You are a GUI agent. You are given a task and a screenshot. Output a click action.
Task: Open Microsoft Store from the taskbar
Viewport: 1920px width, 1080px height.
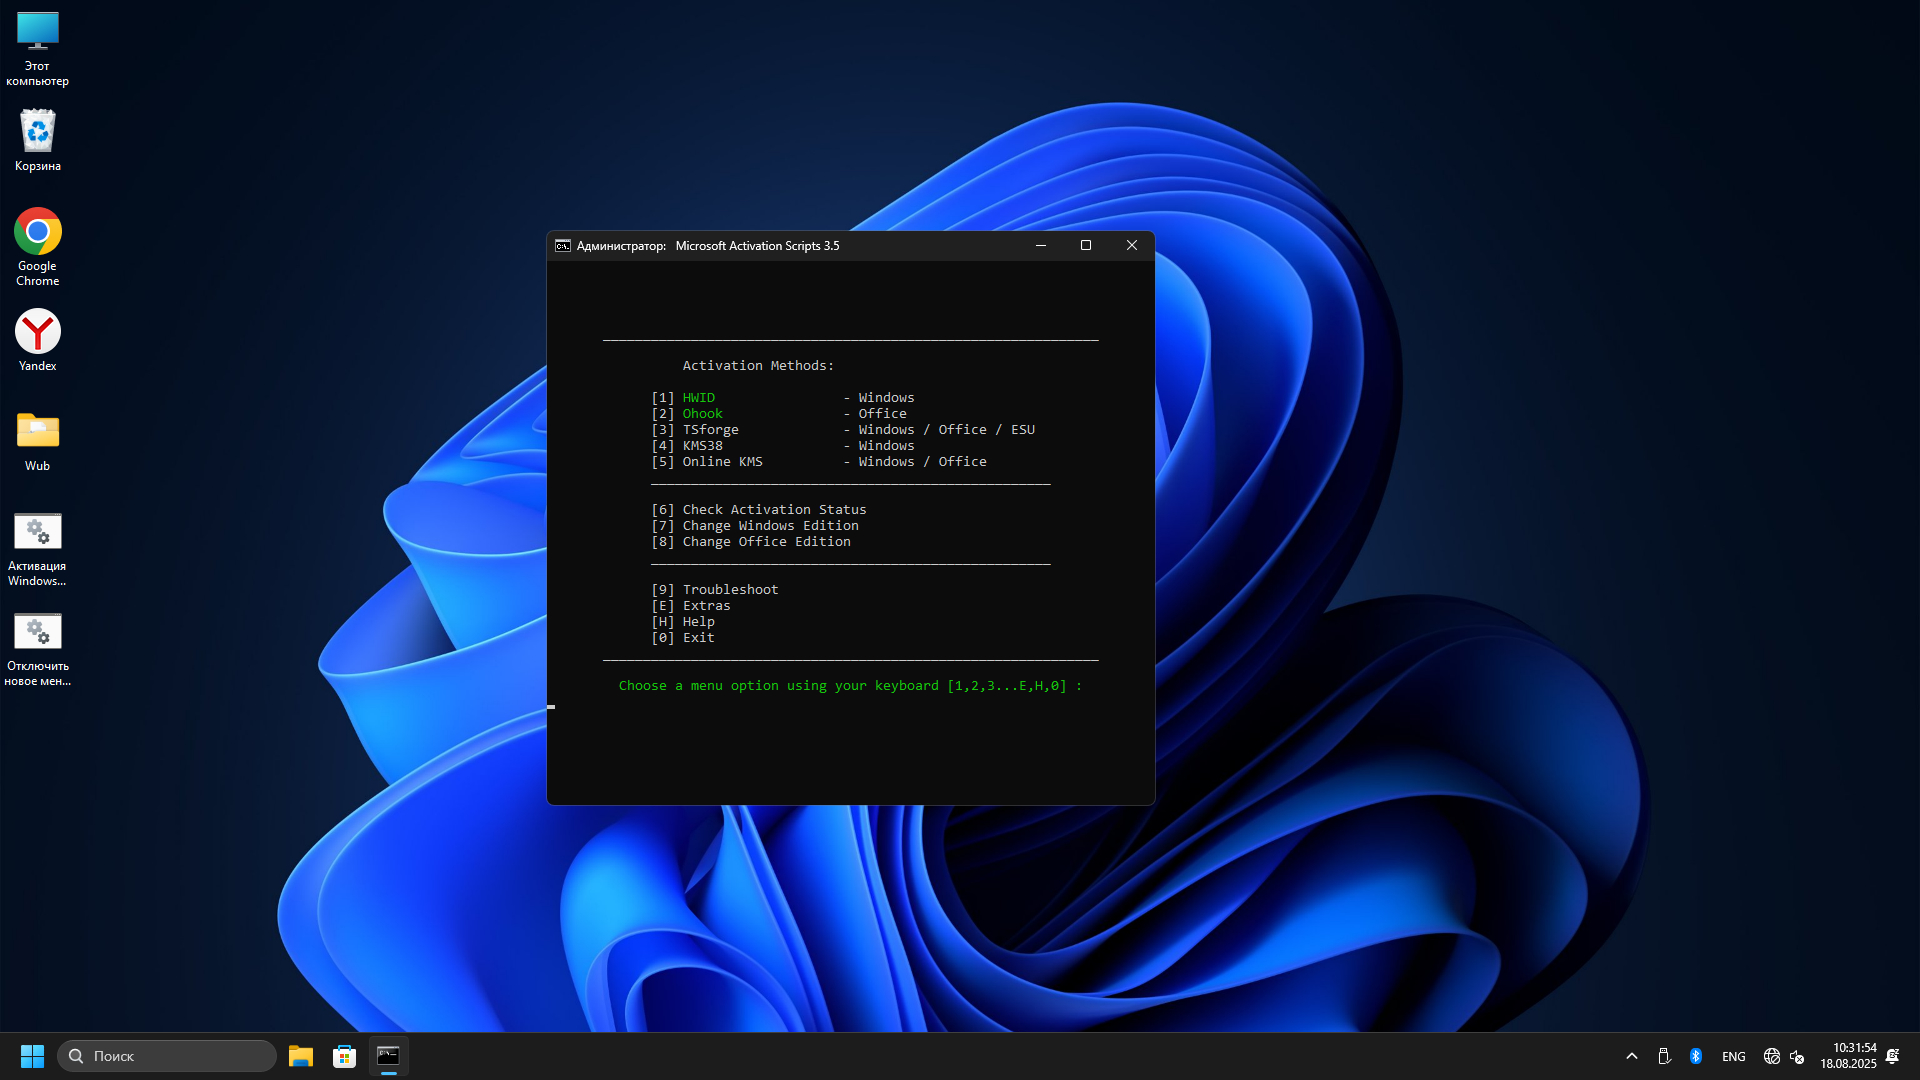click(344, 1055)
